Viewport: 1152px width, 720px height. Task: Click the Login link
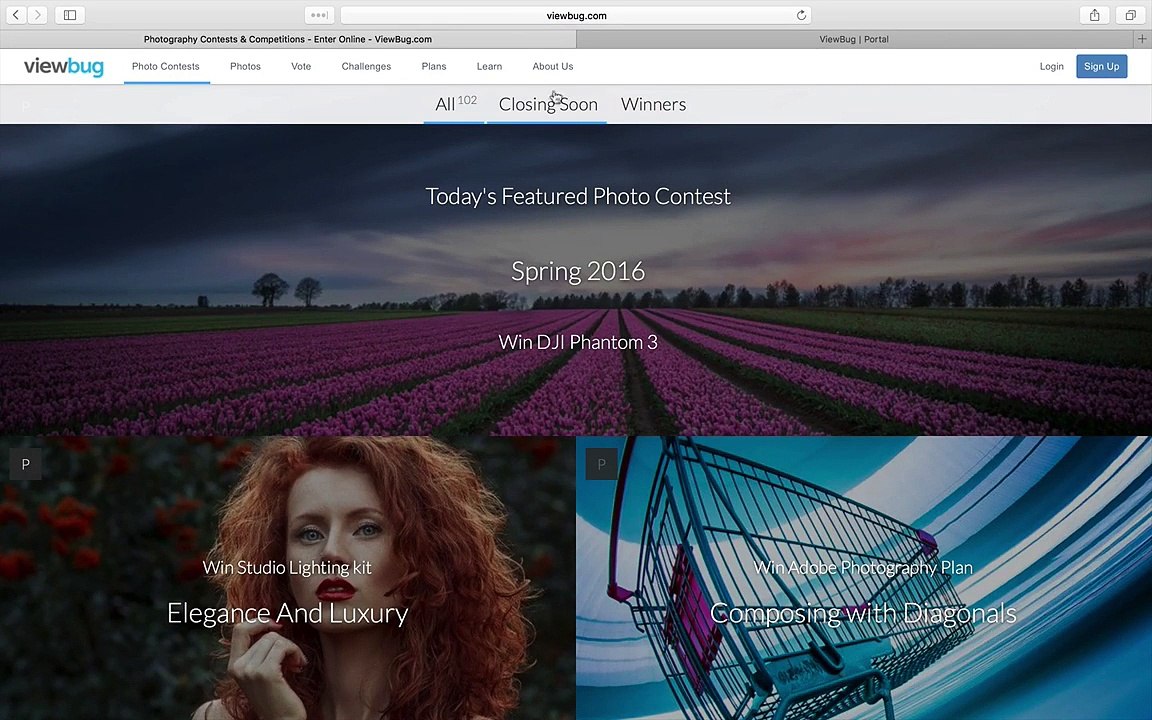pos(1051,66)
